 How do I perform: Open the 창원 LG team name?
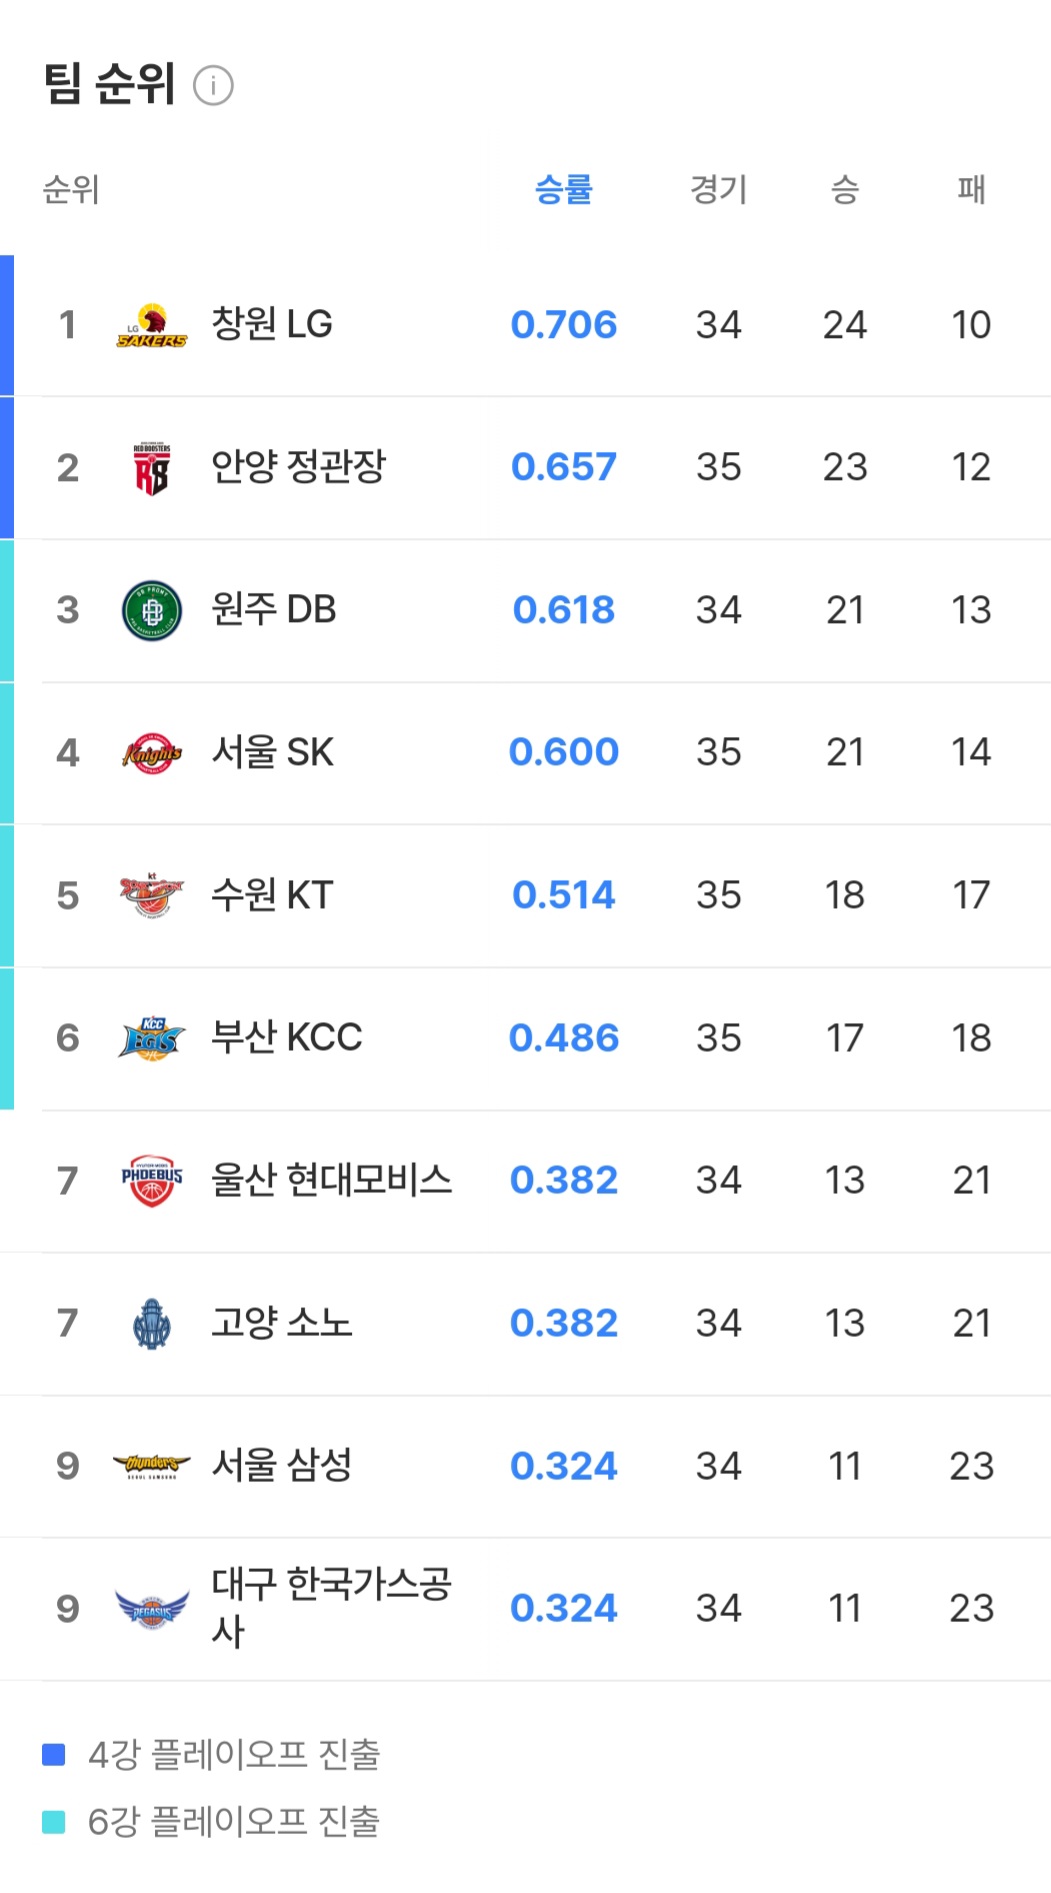tap(272, 325)
